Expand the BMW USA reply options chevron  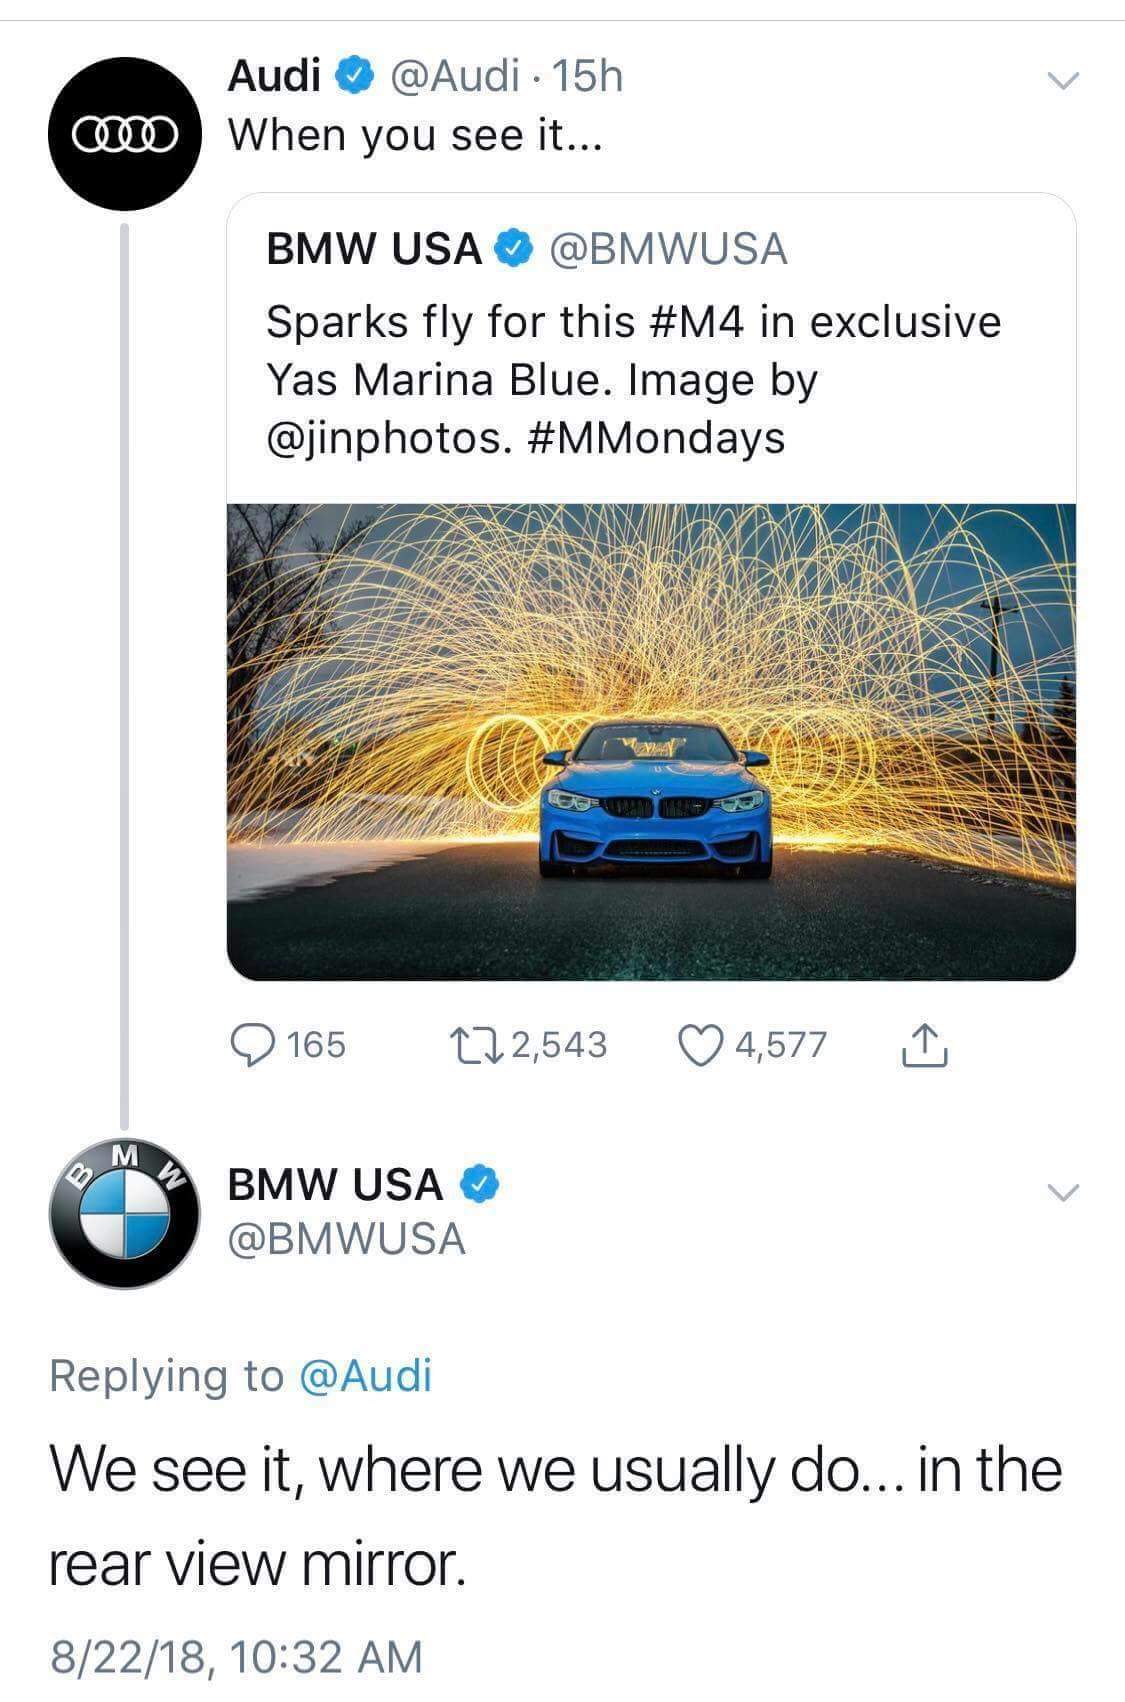pyautogui.click(x=1062, y=1191)
